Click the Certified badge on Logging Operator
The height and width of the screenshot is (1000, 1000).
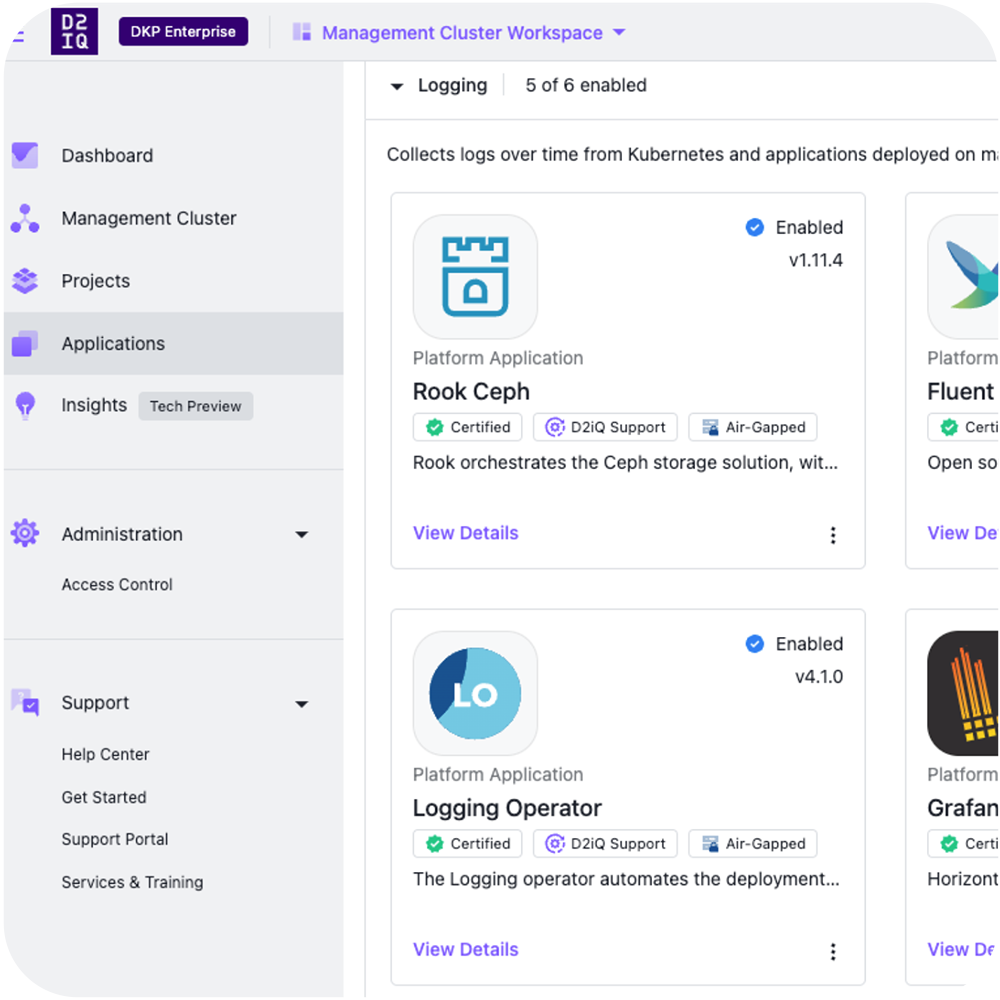click(x=467, y=843)
